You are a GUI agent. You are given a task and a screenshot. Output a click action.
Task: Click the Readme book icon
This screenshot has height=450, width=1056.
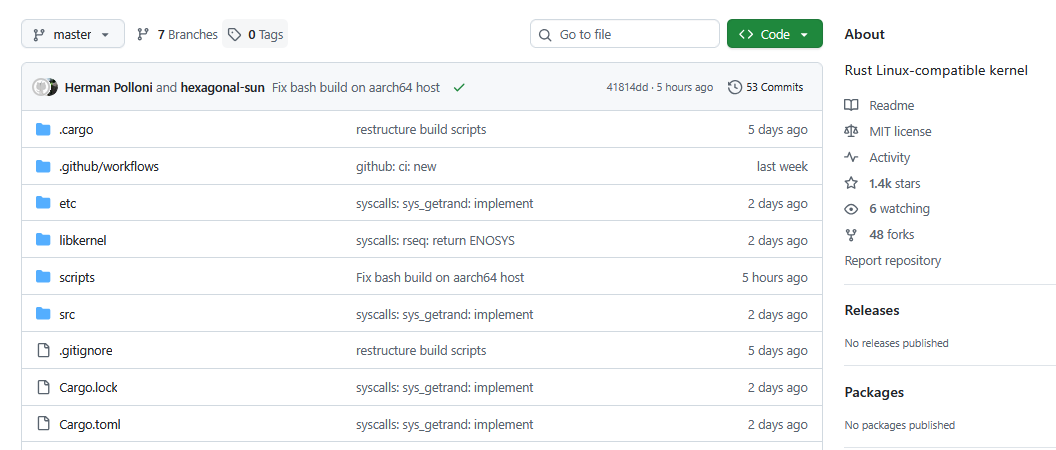(851, 105)
